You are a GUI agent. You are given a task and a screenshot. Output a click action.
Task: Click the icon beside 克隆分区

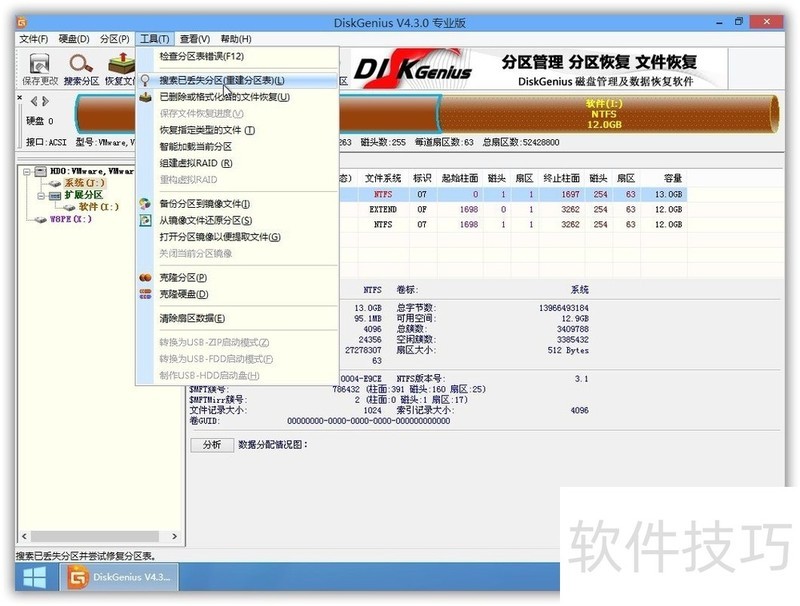coord(145,277)
